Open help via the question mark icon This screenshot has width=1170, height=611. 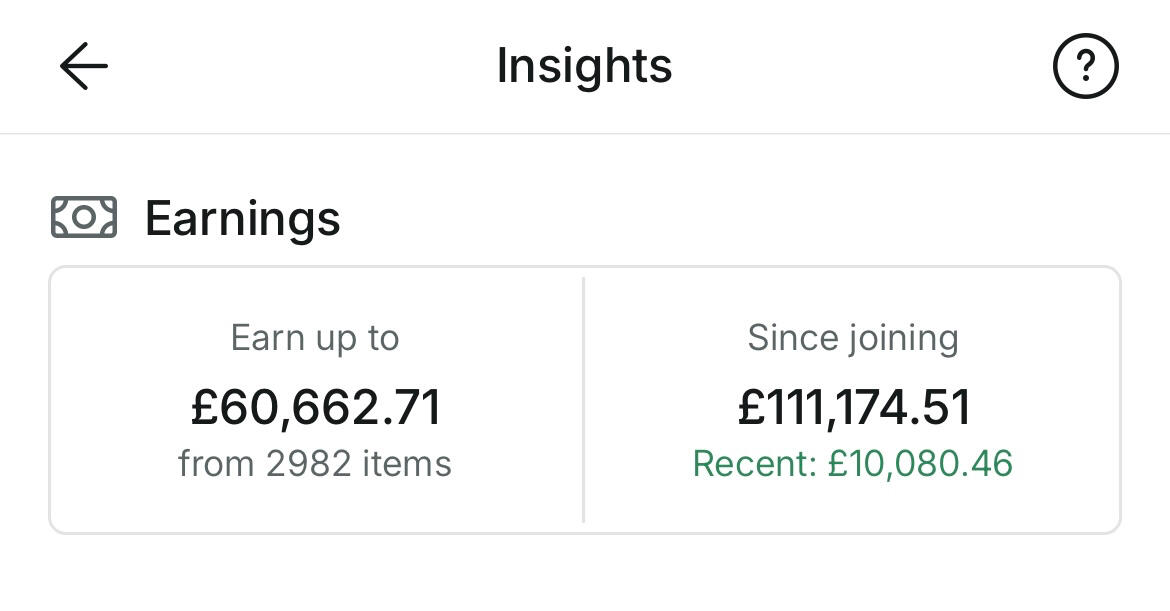tap(1085, 67)
